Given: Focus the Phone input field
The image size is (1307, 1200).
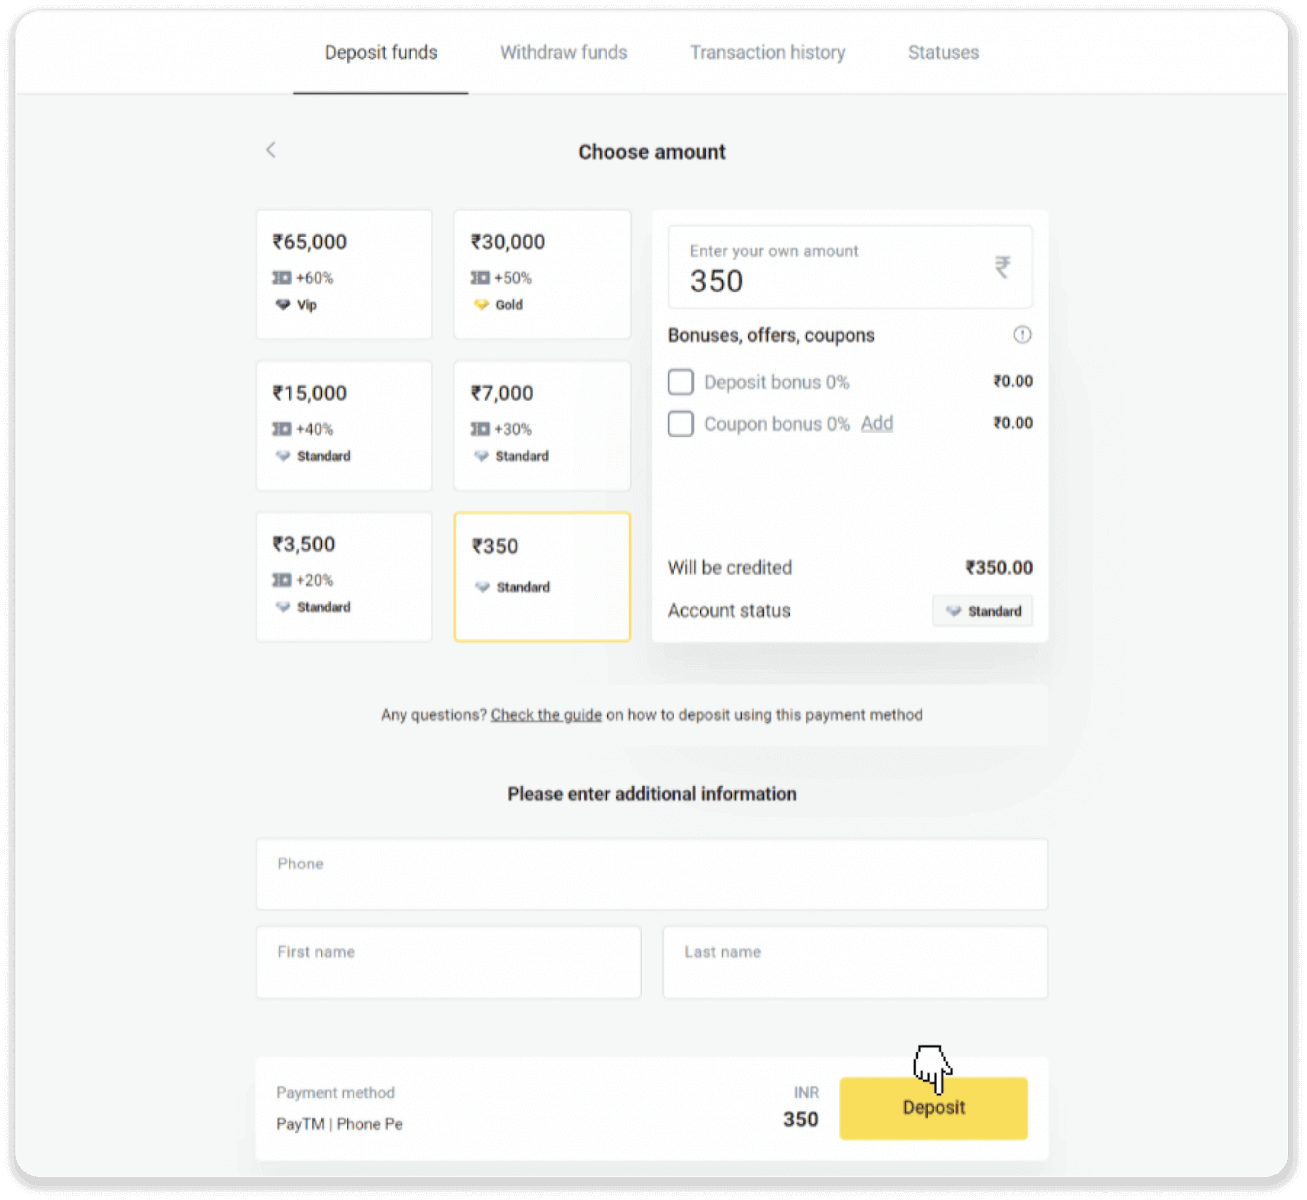Looking at the screenshot, I should (651, 875).
